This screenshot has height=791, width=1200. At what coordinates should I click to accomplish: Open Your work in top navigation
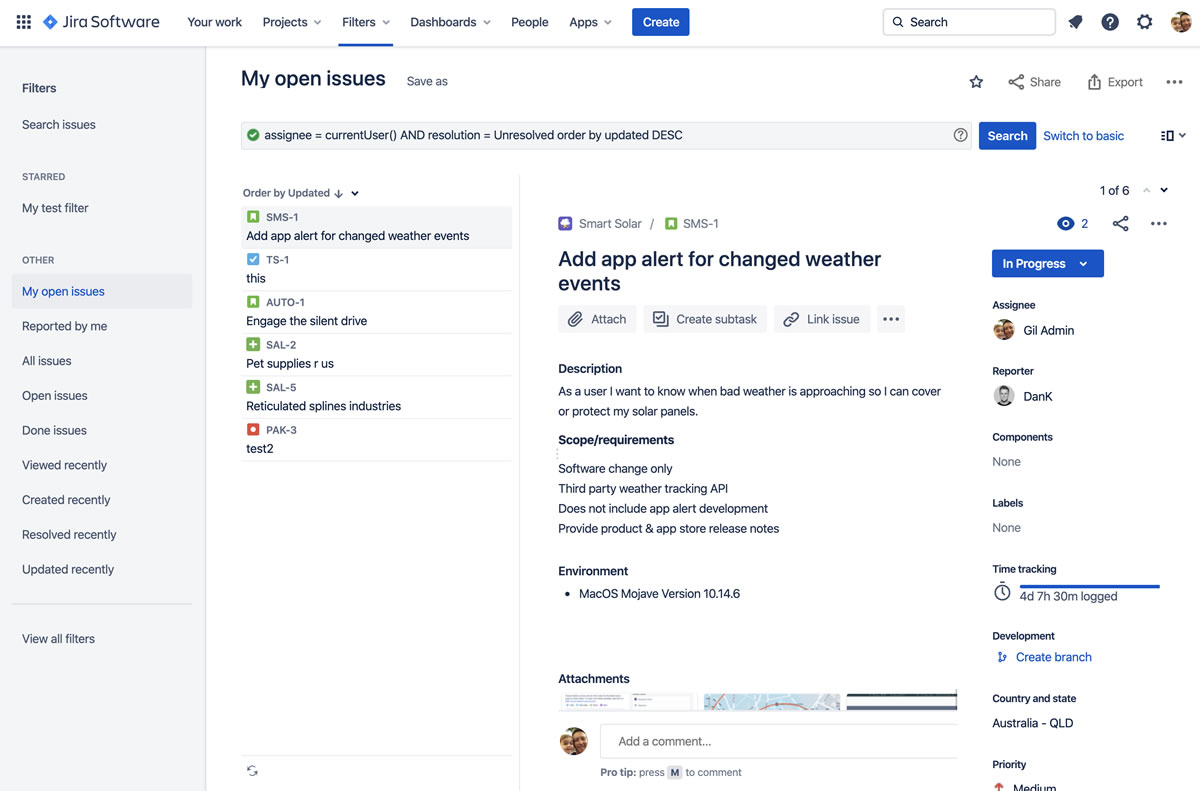tap(214, 22)
